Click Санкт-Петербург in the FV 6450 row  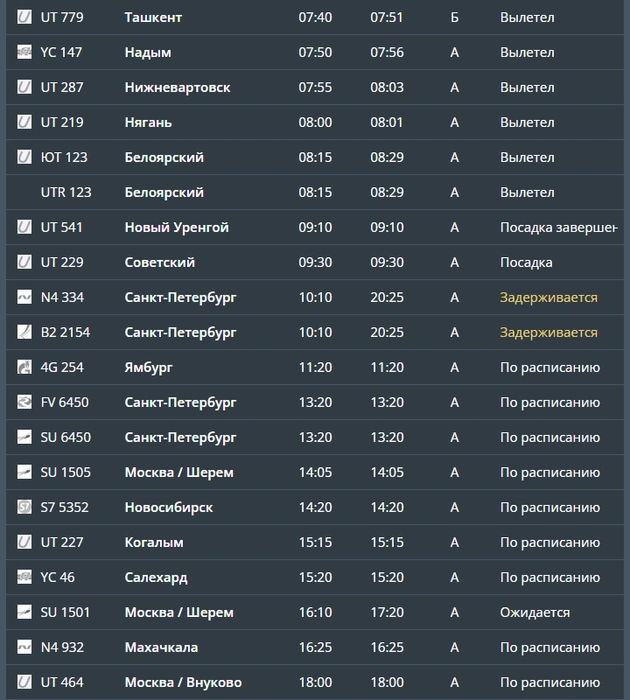[180, 402]
